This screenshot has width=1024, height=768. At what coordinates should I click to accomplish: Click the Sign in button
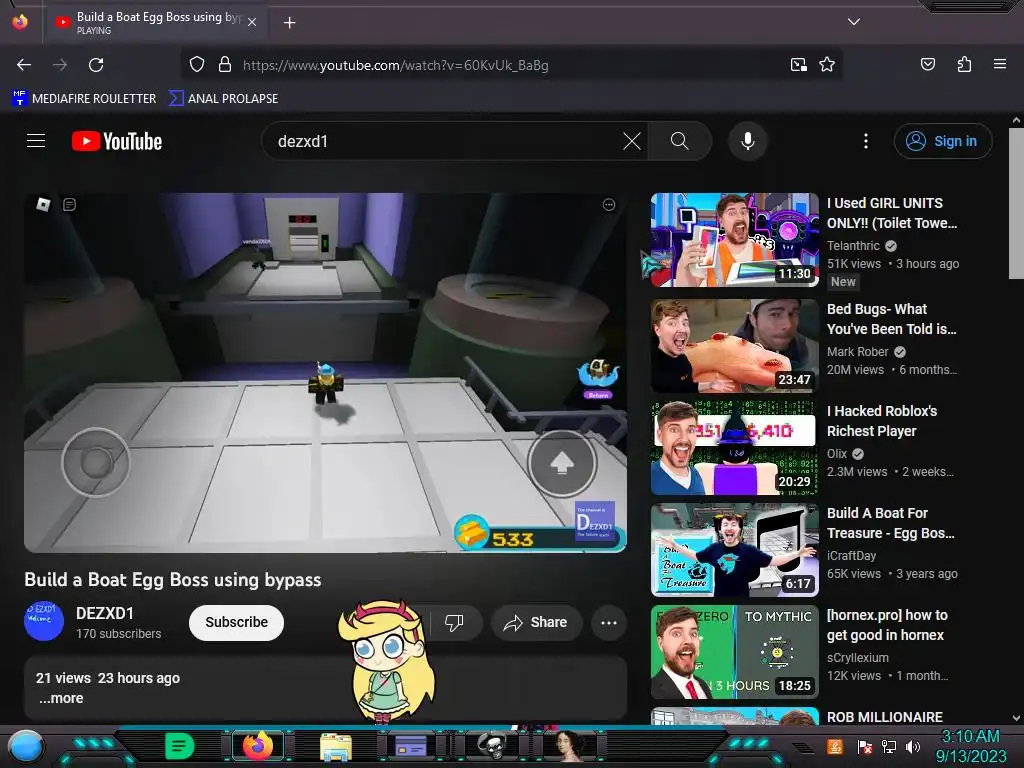(942, 141)
